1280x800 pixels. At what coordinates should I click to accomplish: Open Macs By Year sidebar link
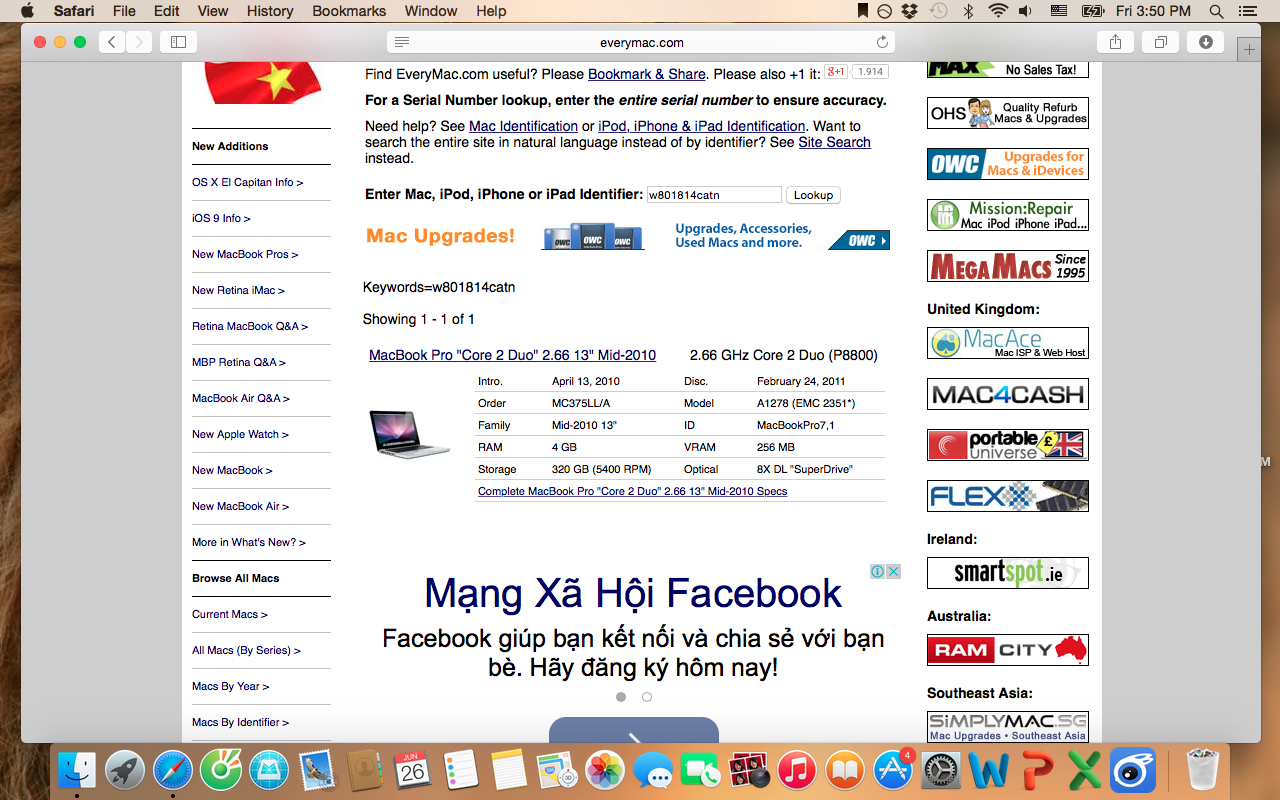230,686
